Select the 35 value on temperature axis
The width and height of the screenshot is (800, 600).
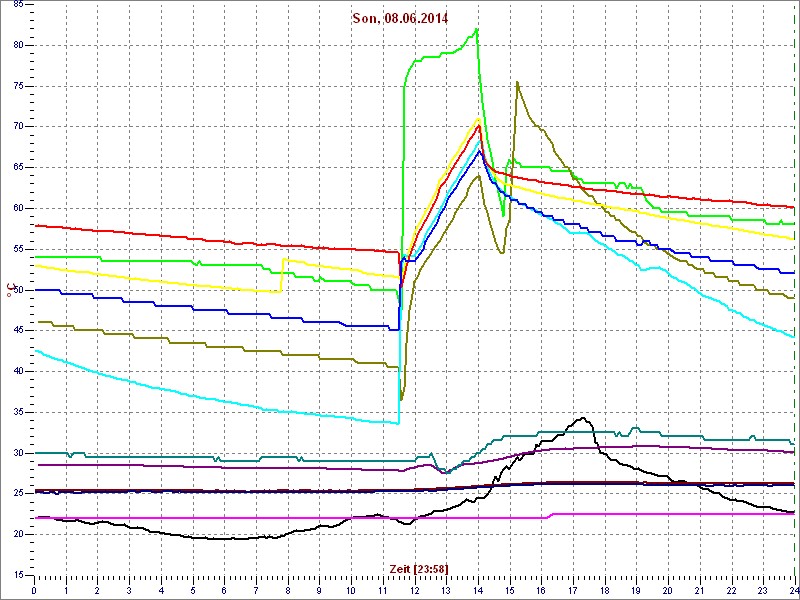[17, 413]
